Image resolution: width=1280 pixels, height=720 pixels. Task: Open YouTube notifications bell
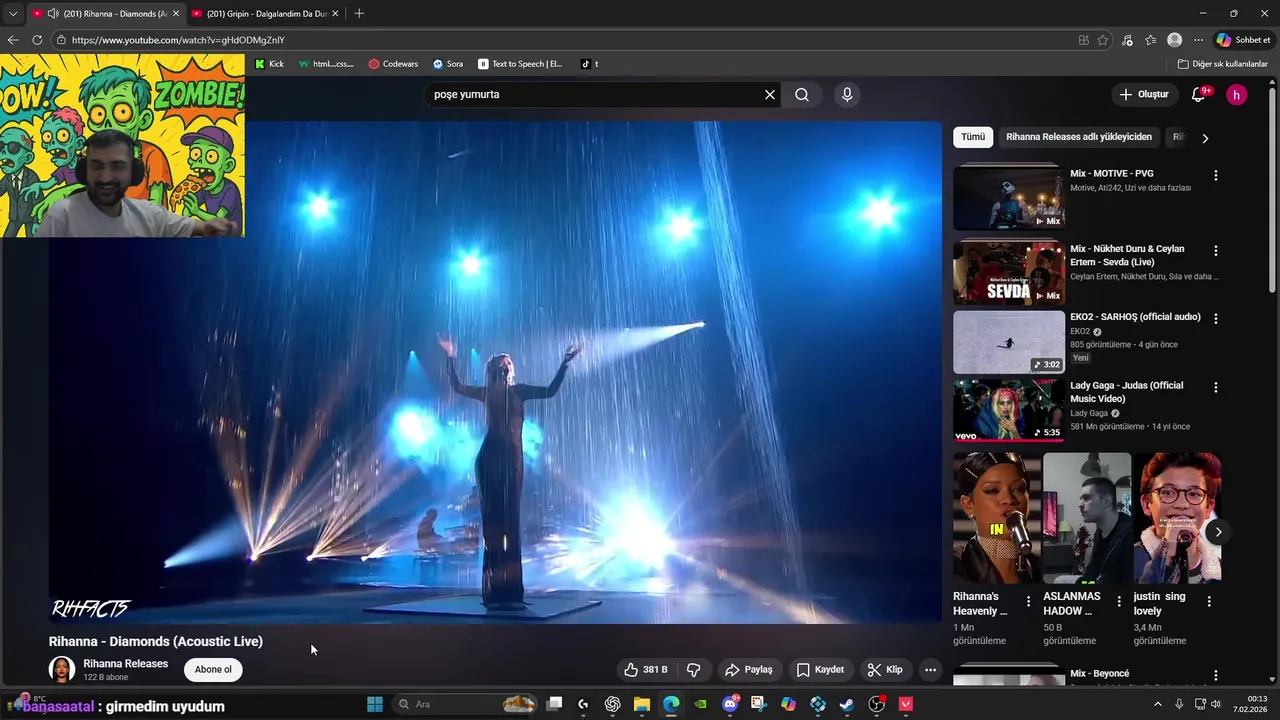[1199, 94]
